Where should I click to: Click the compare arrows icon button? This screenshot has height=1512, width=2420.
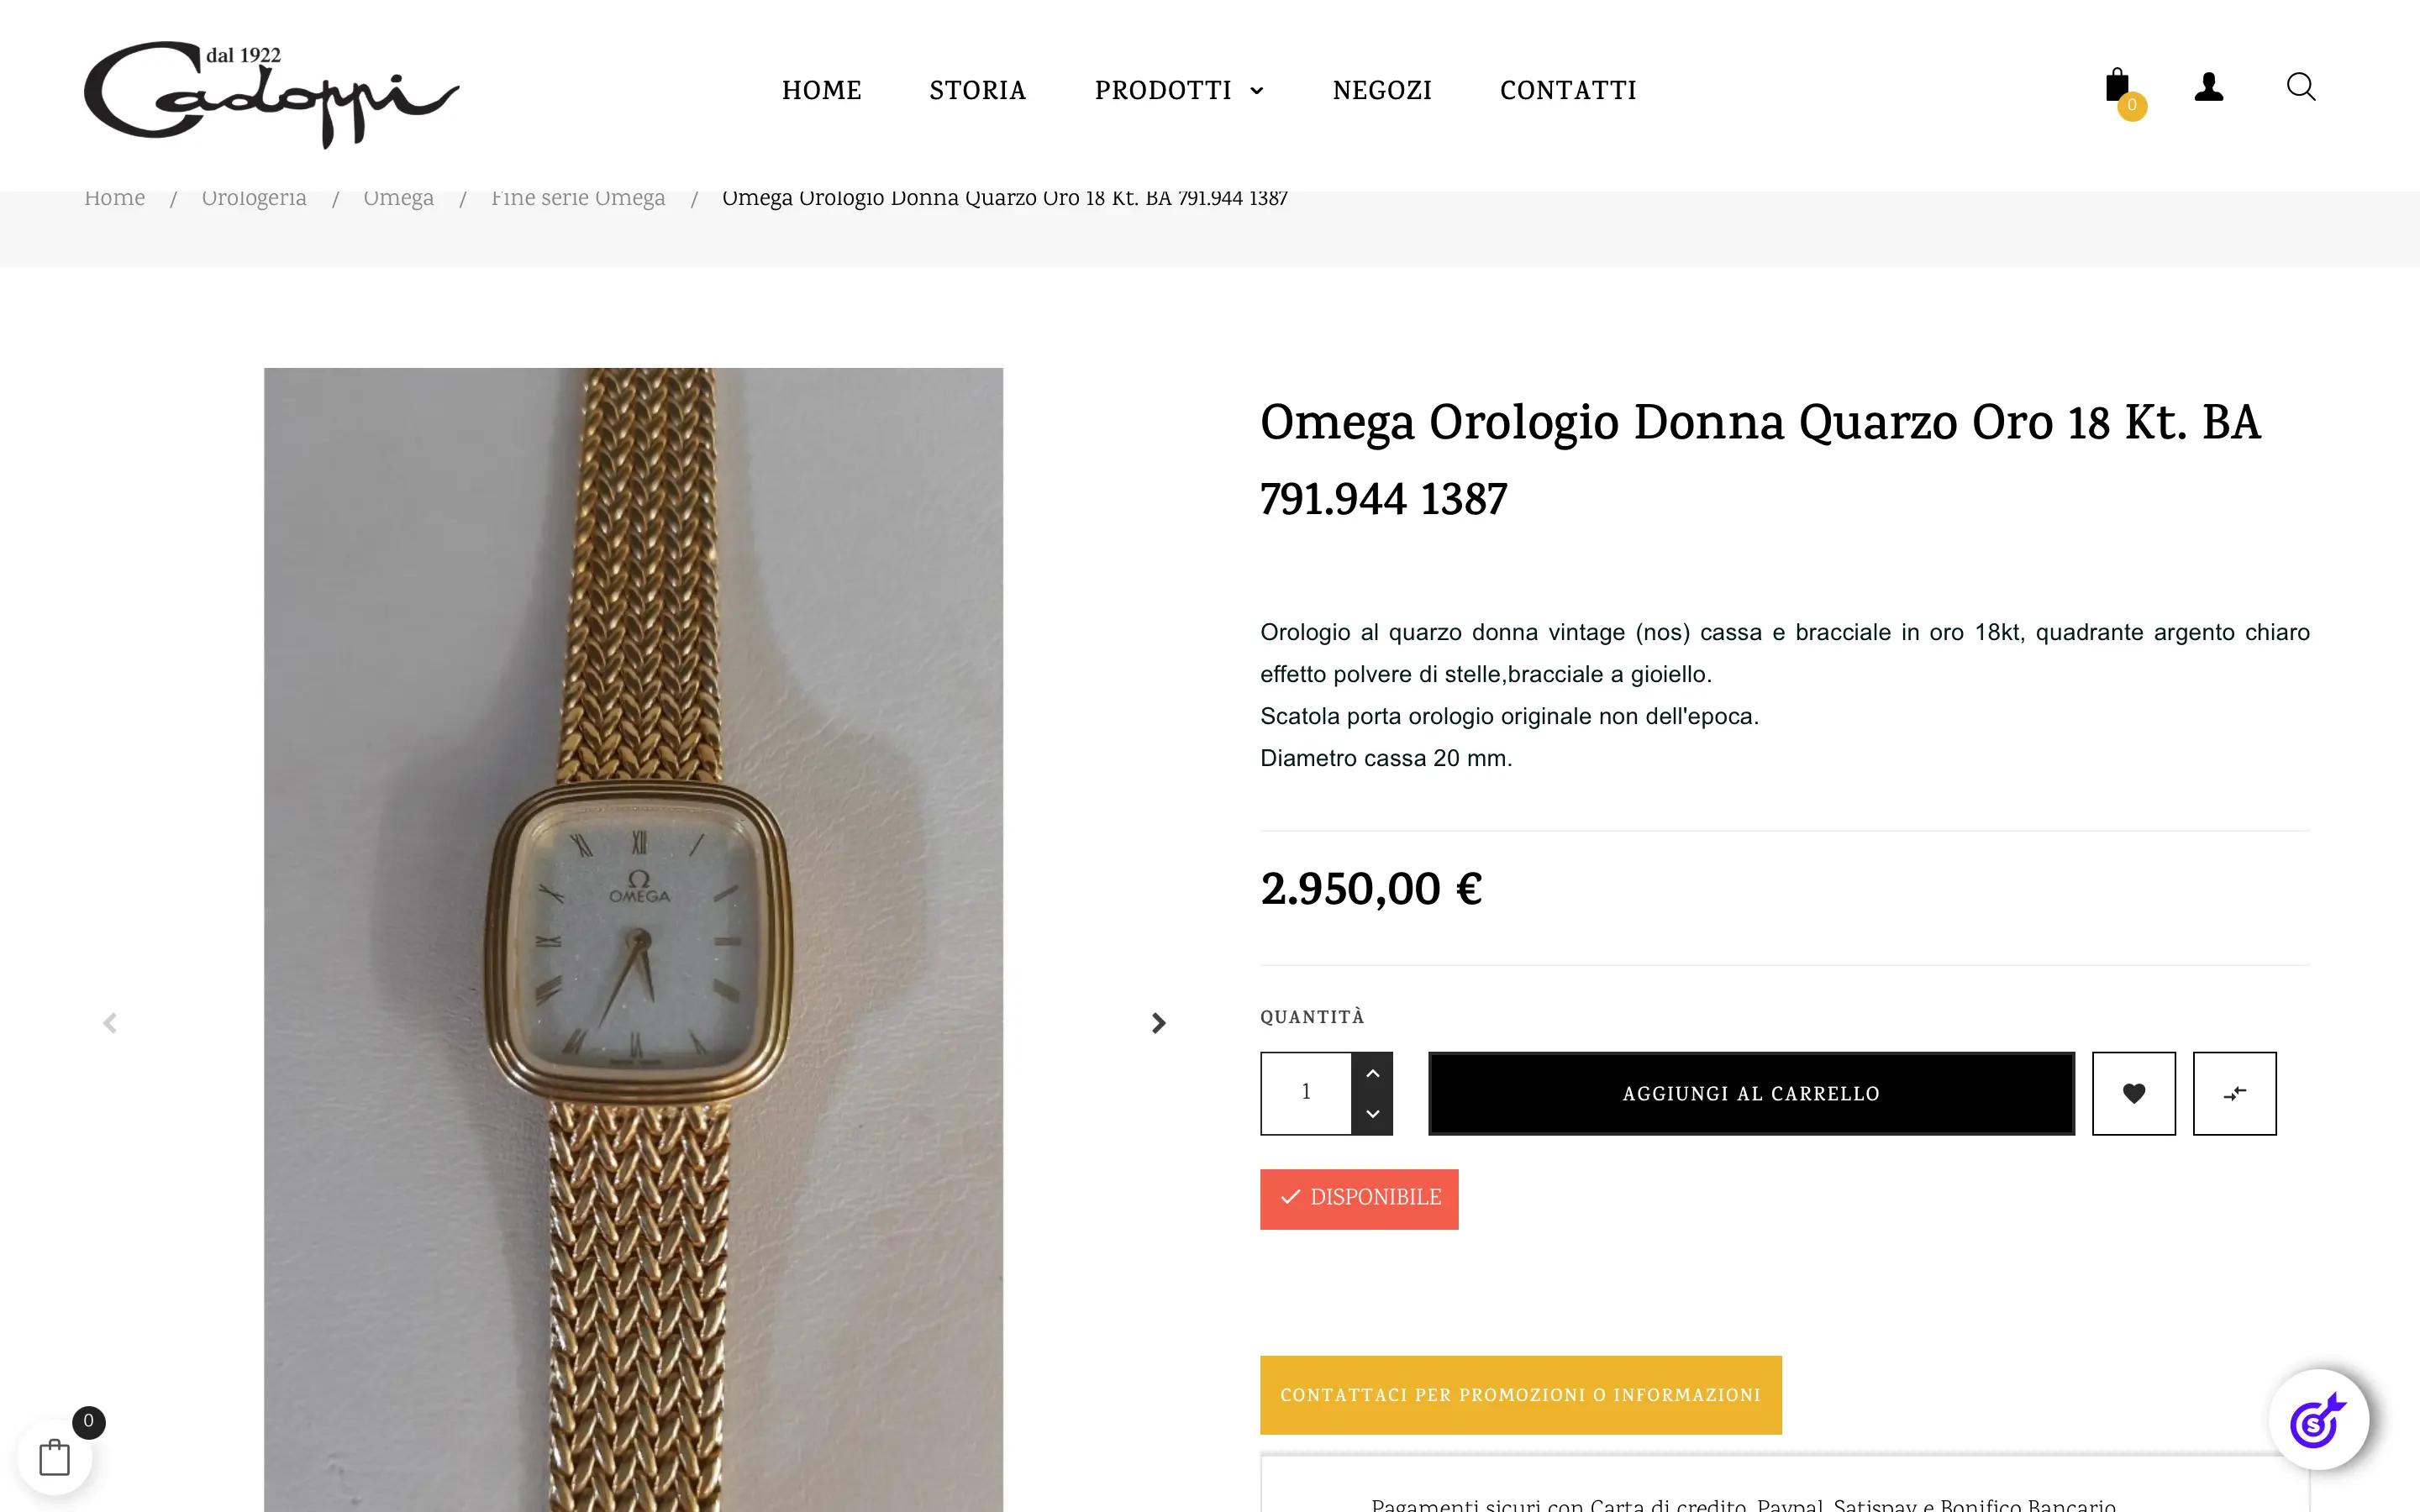coord(2234,1093)
